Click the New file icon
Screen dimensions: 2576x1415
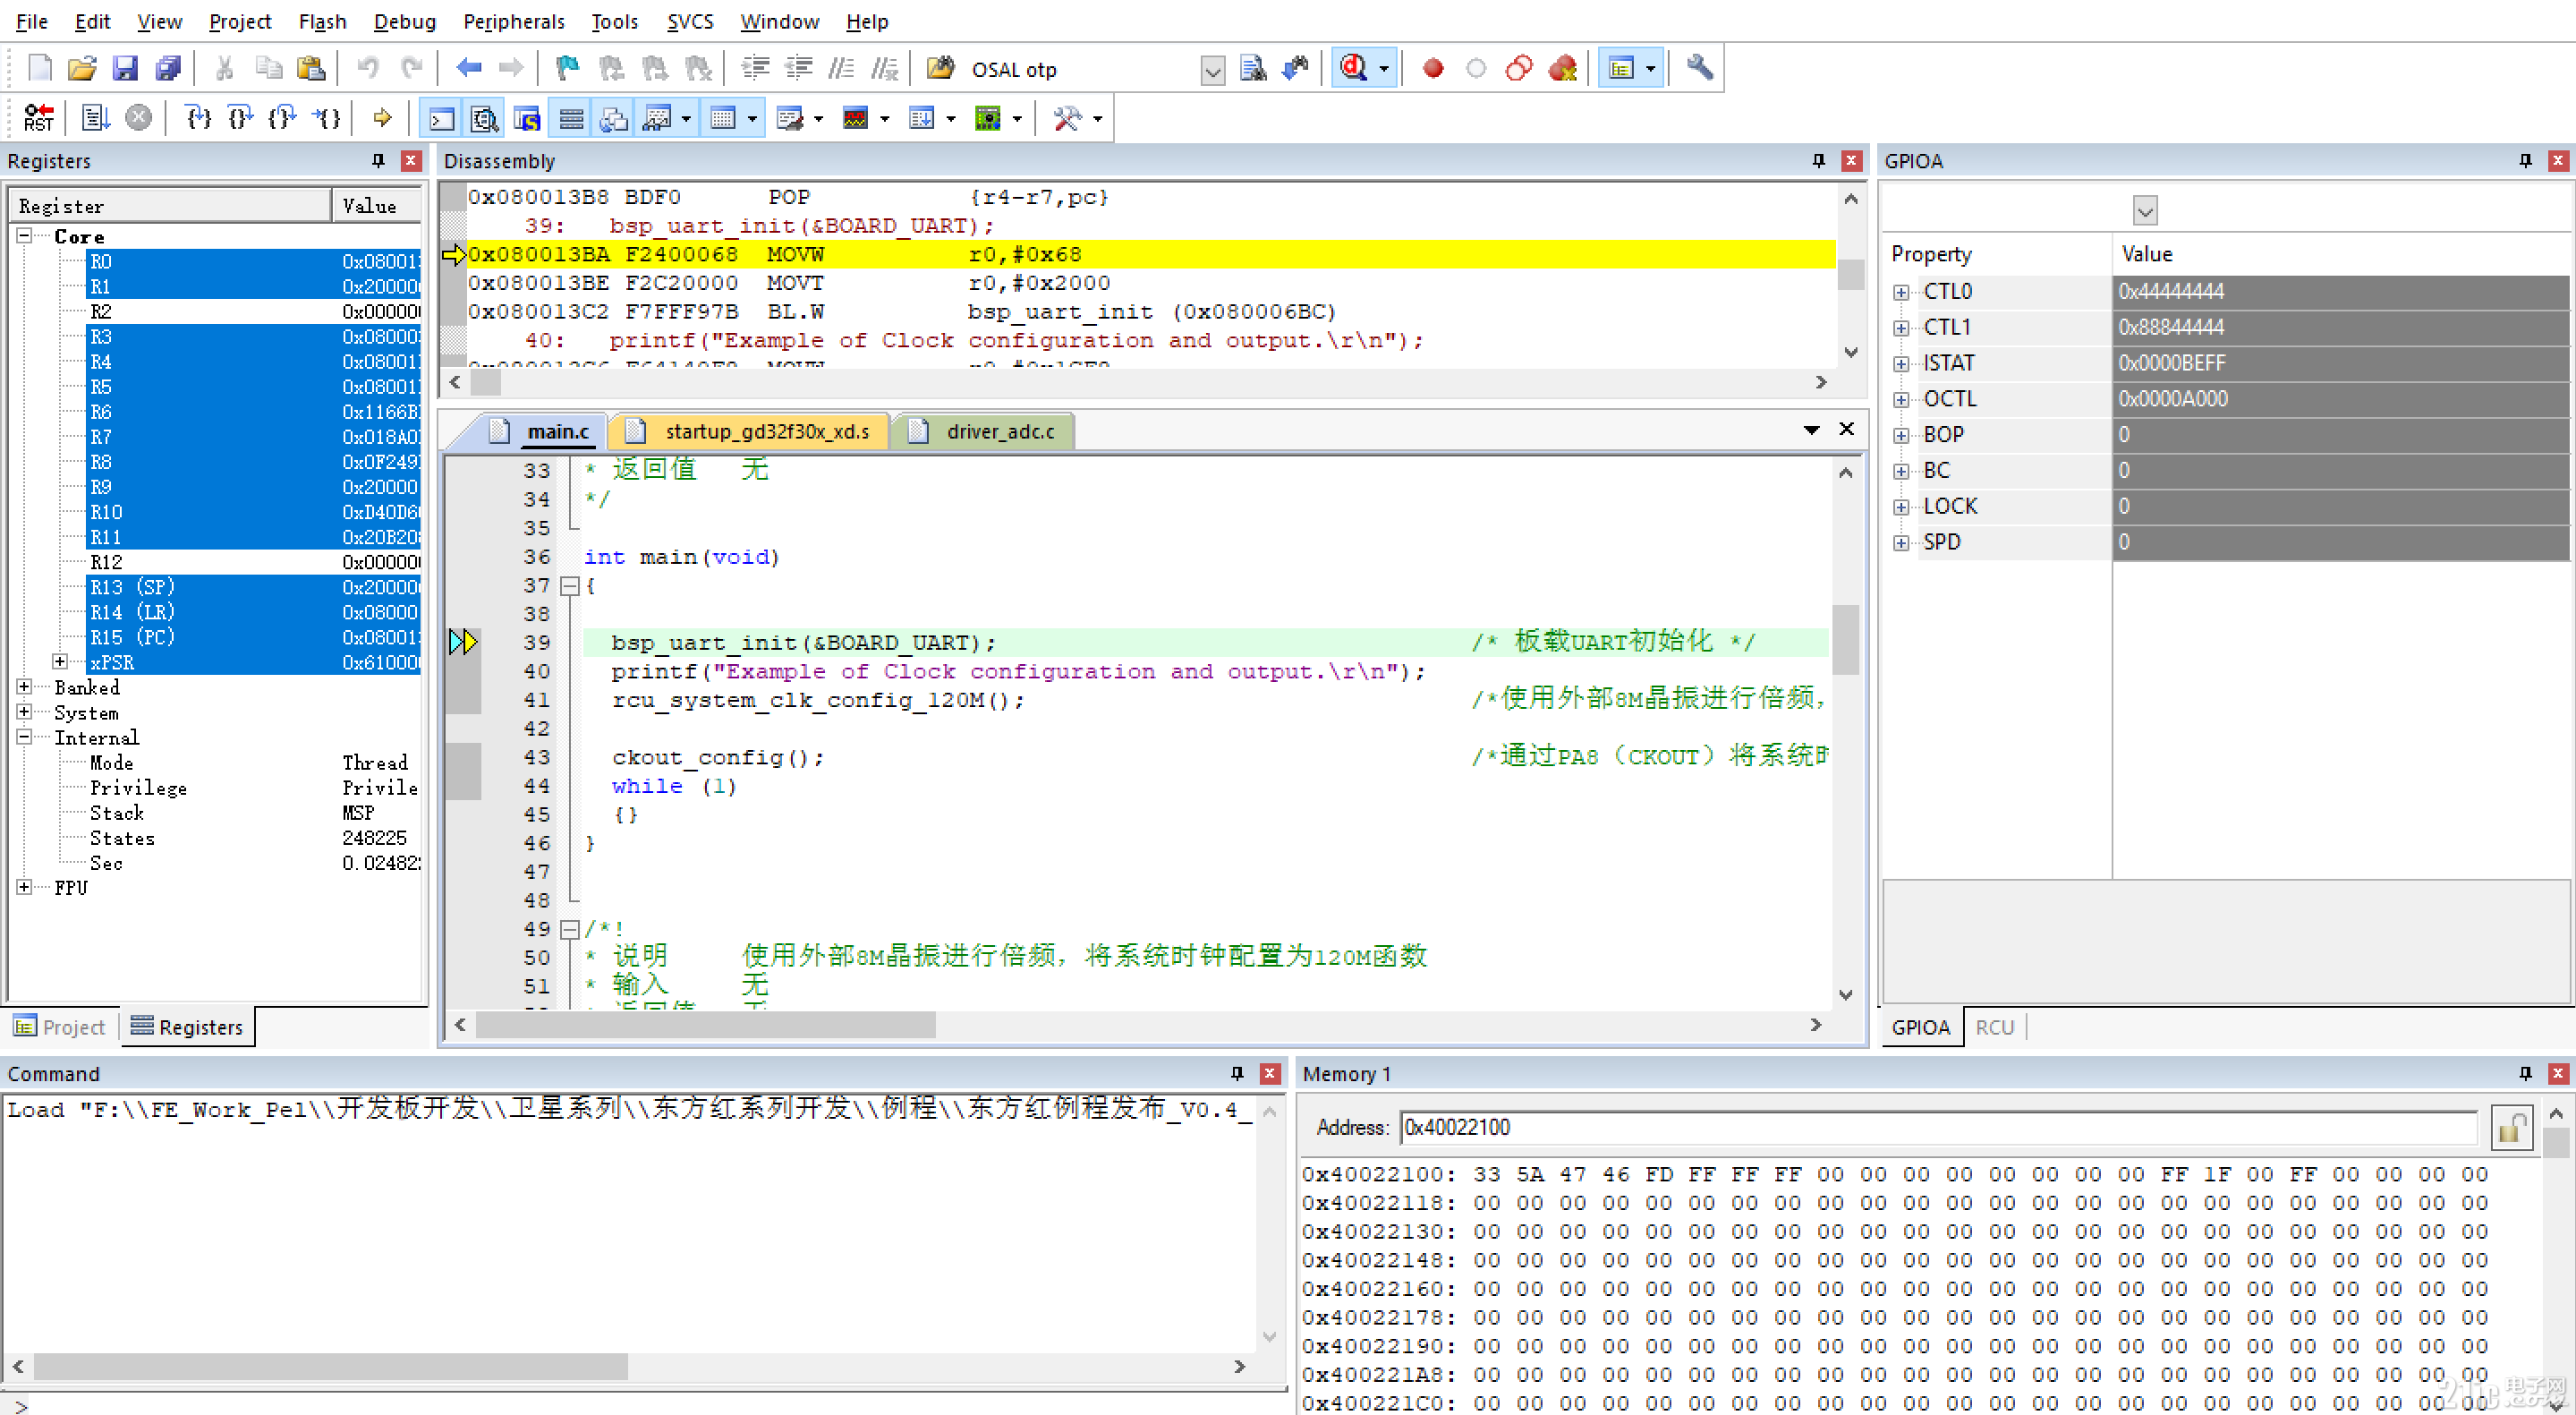click(39, 68)
